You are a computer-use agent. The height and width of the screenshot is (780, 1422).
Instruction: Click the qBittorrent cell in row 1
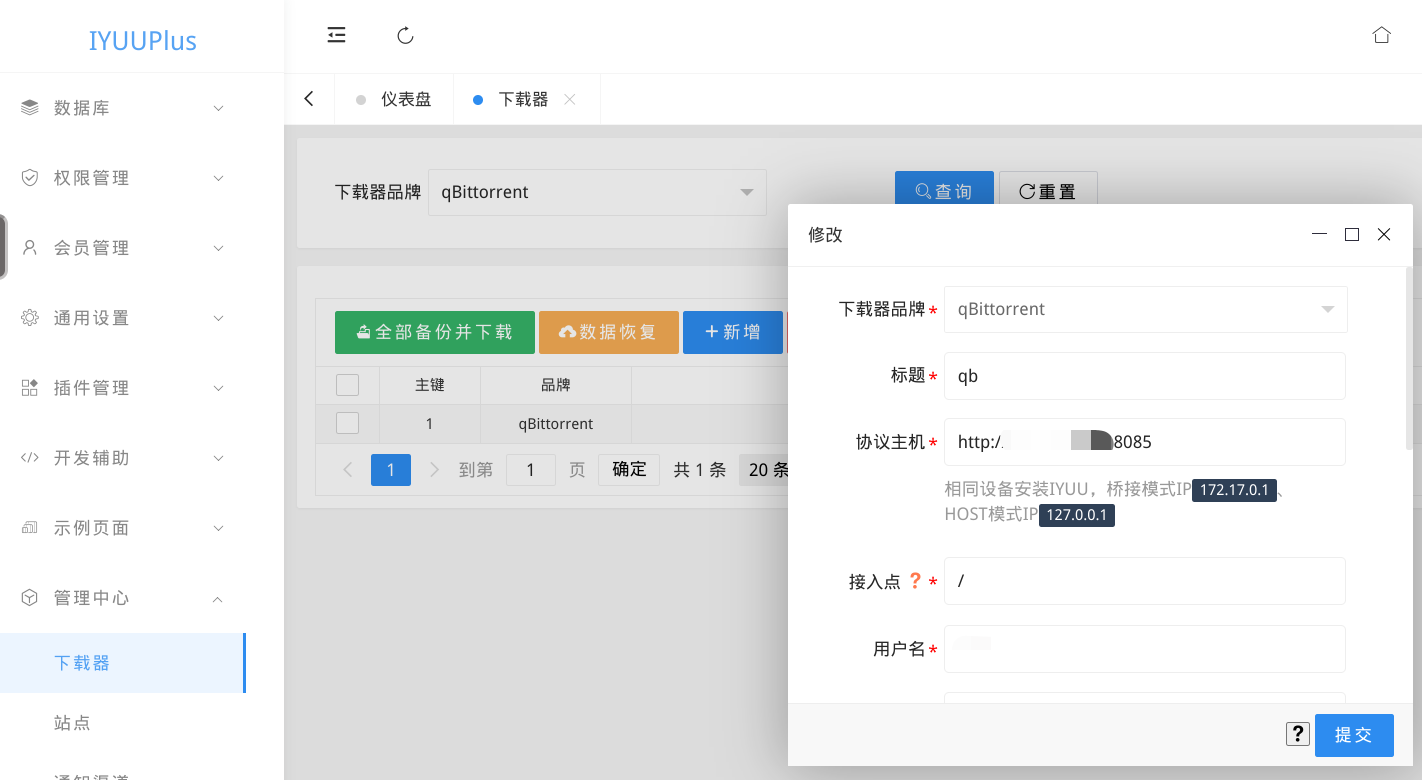[556, 424]
